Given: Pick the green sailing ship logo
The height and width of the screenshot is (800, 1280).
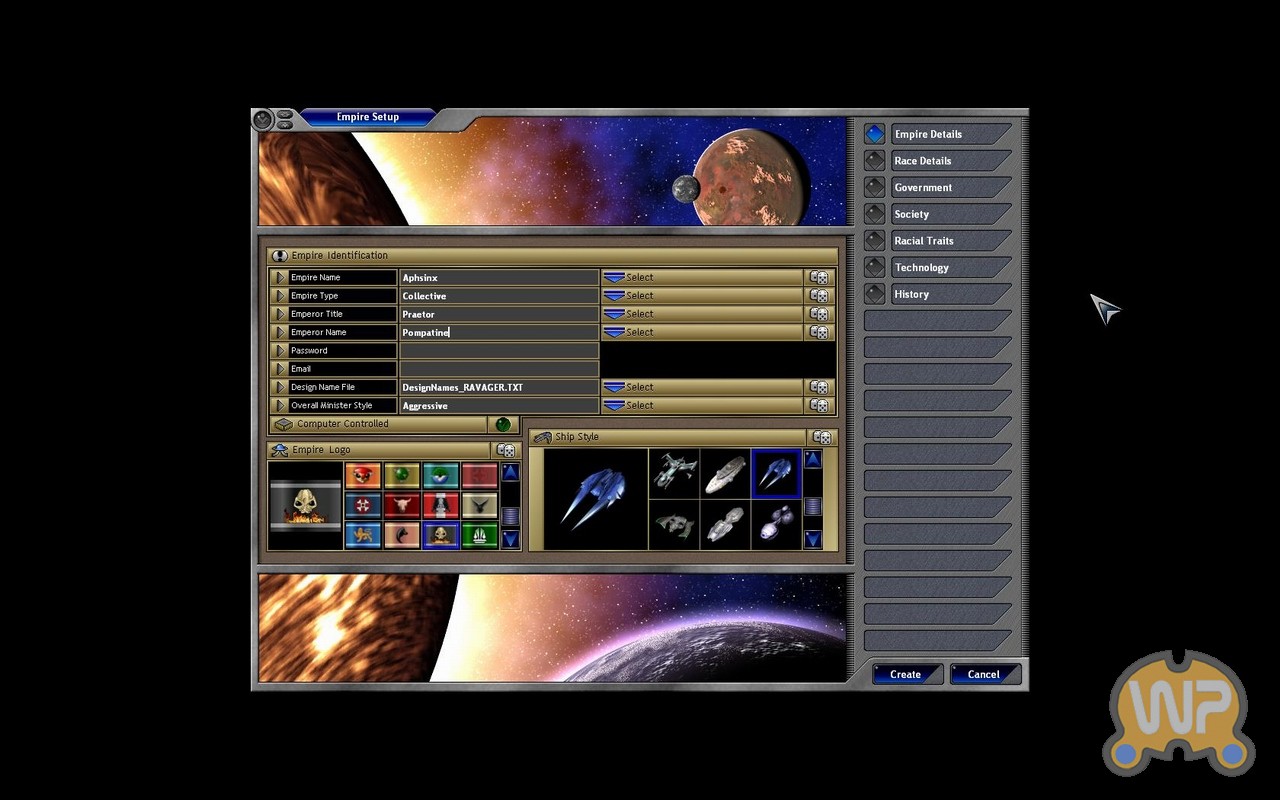Looking at the screenshot, I should coord(480,535).
